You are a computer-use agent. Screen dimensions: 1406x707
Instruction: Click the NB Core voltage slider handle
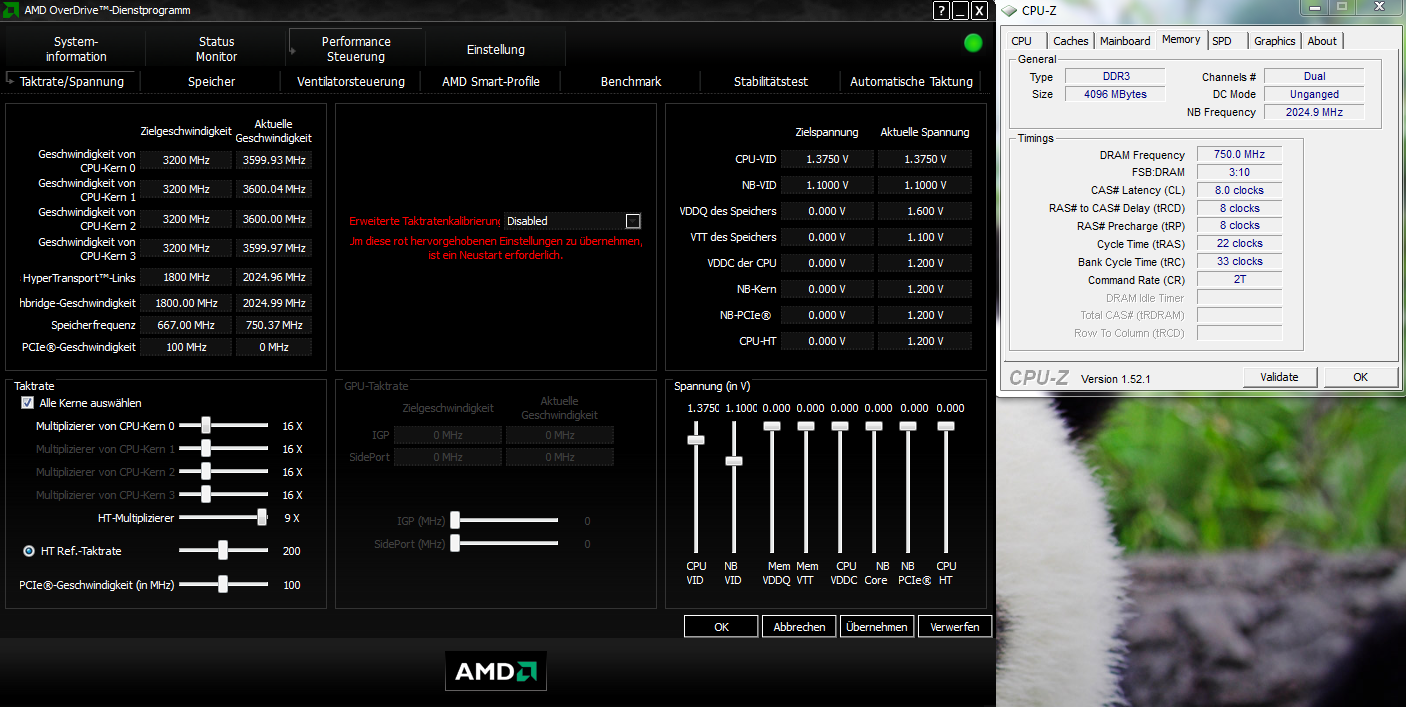coord(874,426)
